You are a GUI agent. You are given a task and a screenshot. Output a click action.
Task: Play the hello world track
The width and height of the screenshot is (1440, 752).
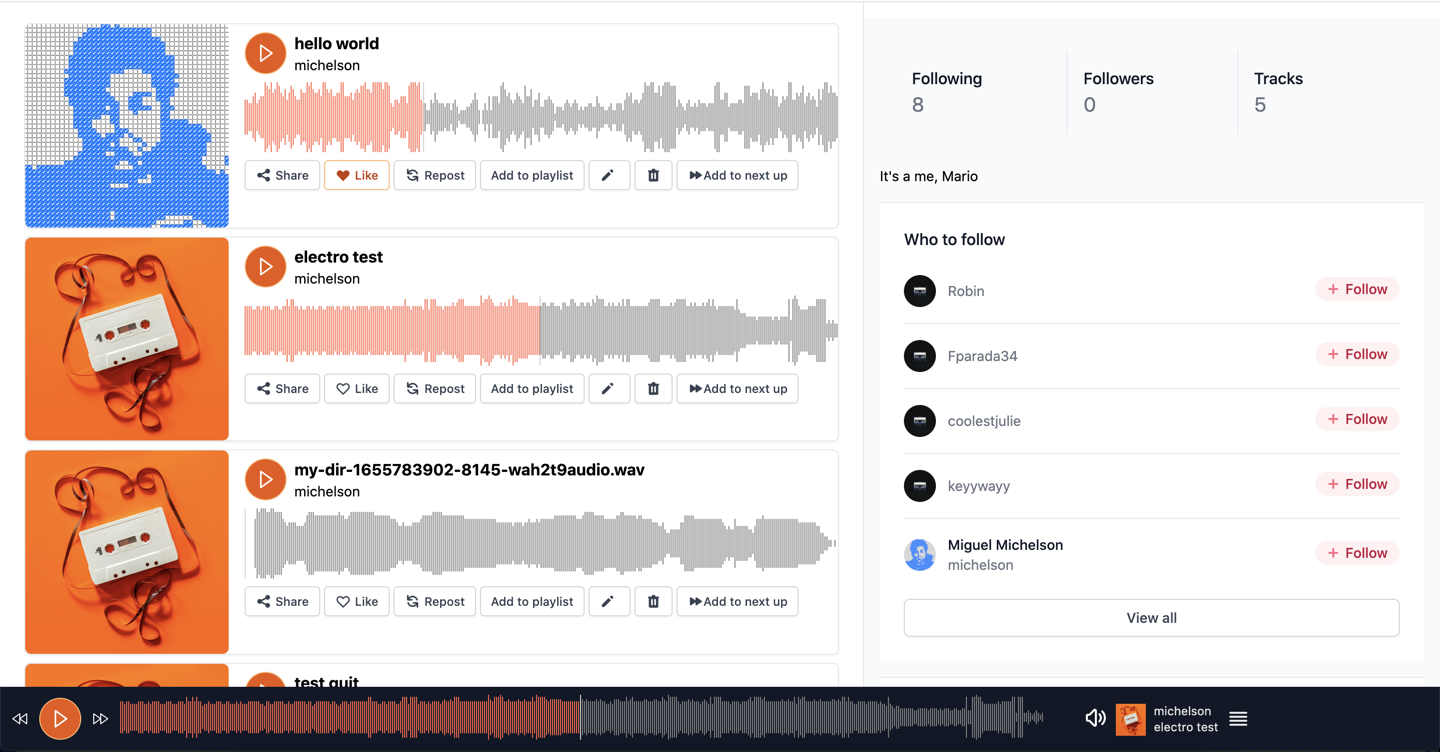(265, 54)
